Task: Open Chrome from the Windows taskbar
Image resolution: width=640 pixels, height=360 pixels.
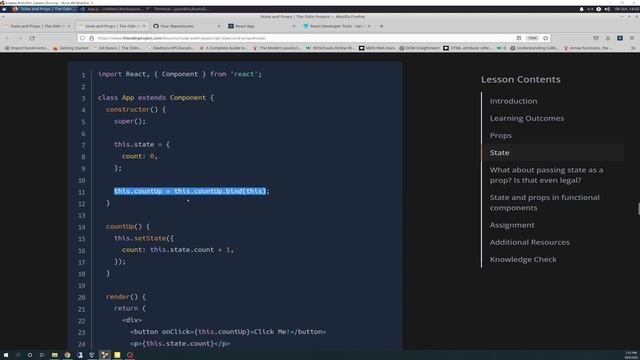Action: tap(67, 355)
